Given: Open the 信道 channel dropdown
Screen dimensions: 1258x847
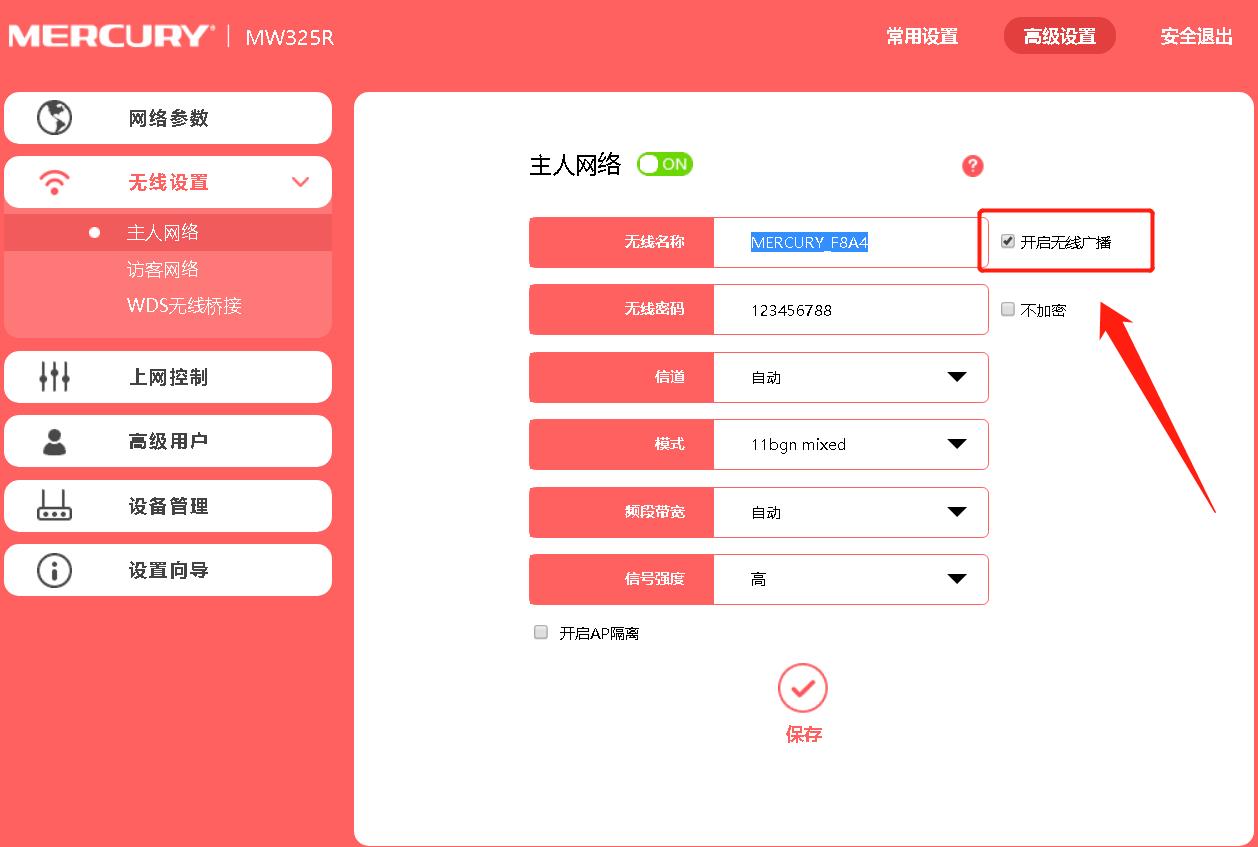Looking at the screenshot, I should click(957, 377).
